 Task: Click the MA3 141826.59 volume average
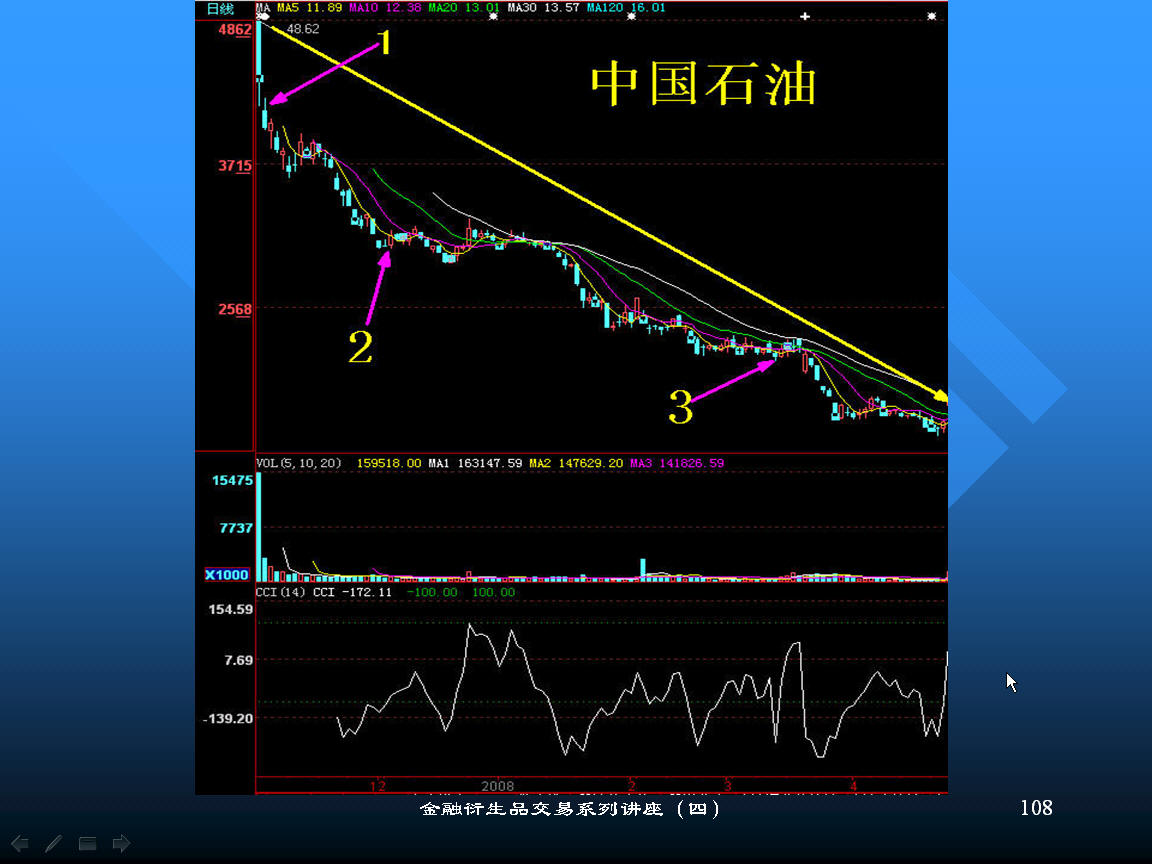677,463
